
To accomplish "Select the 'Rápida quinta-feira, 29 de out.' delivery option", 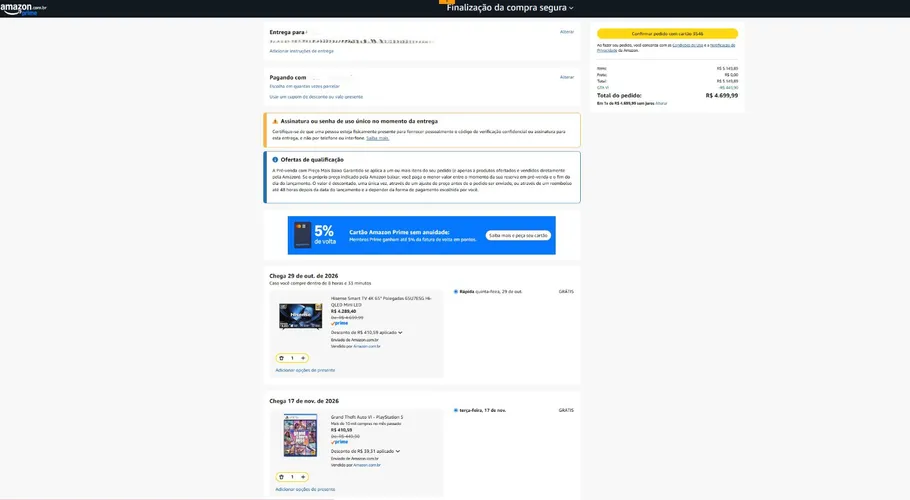I will [456, 292].
